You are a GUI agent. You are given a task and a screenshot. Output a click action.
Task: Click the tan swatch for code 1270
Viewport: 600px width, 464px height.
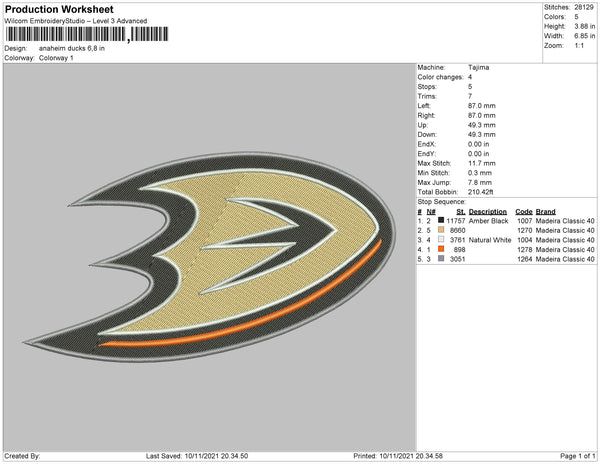point(441,230)
